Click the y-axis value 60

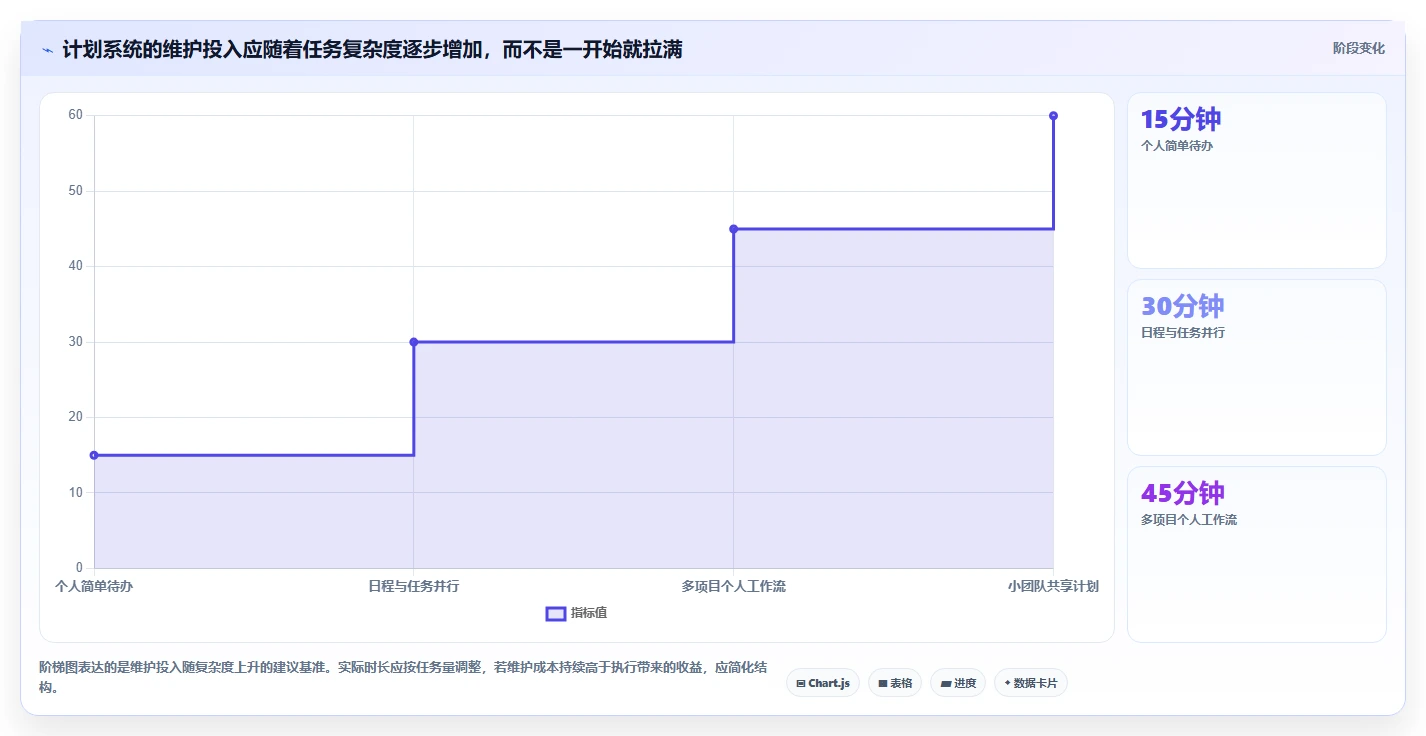[x=76, y=115]
